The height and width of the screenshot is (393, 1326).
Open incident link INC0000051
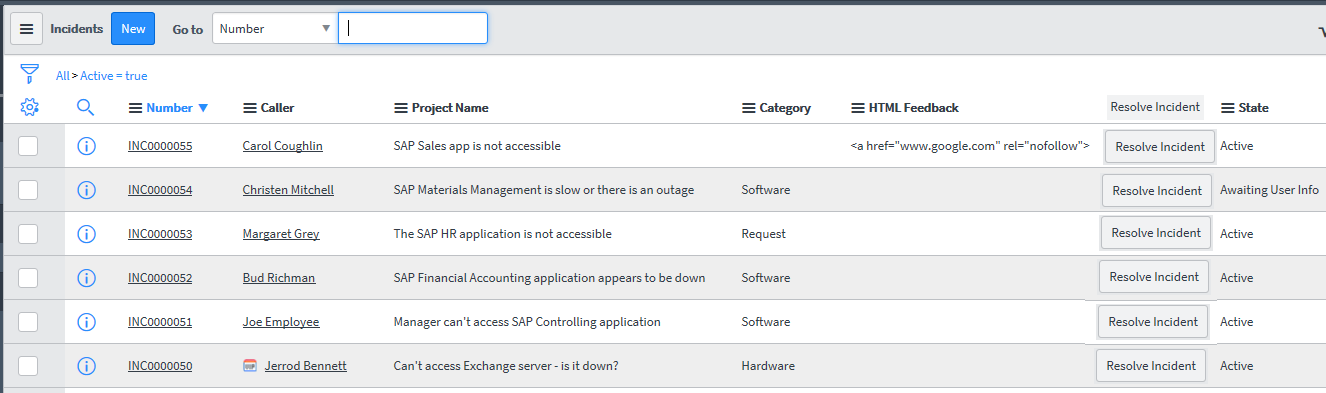pos(160,322)
